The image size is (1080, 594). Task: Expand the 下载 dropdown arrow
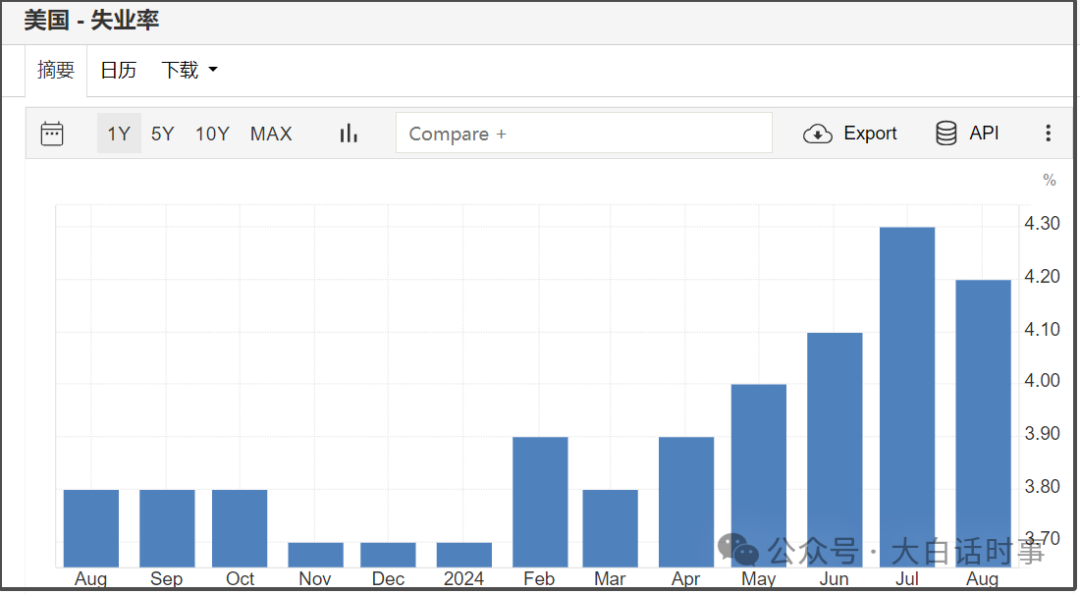213,70
